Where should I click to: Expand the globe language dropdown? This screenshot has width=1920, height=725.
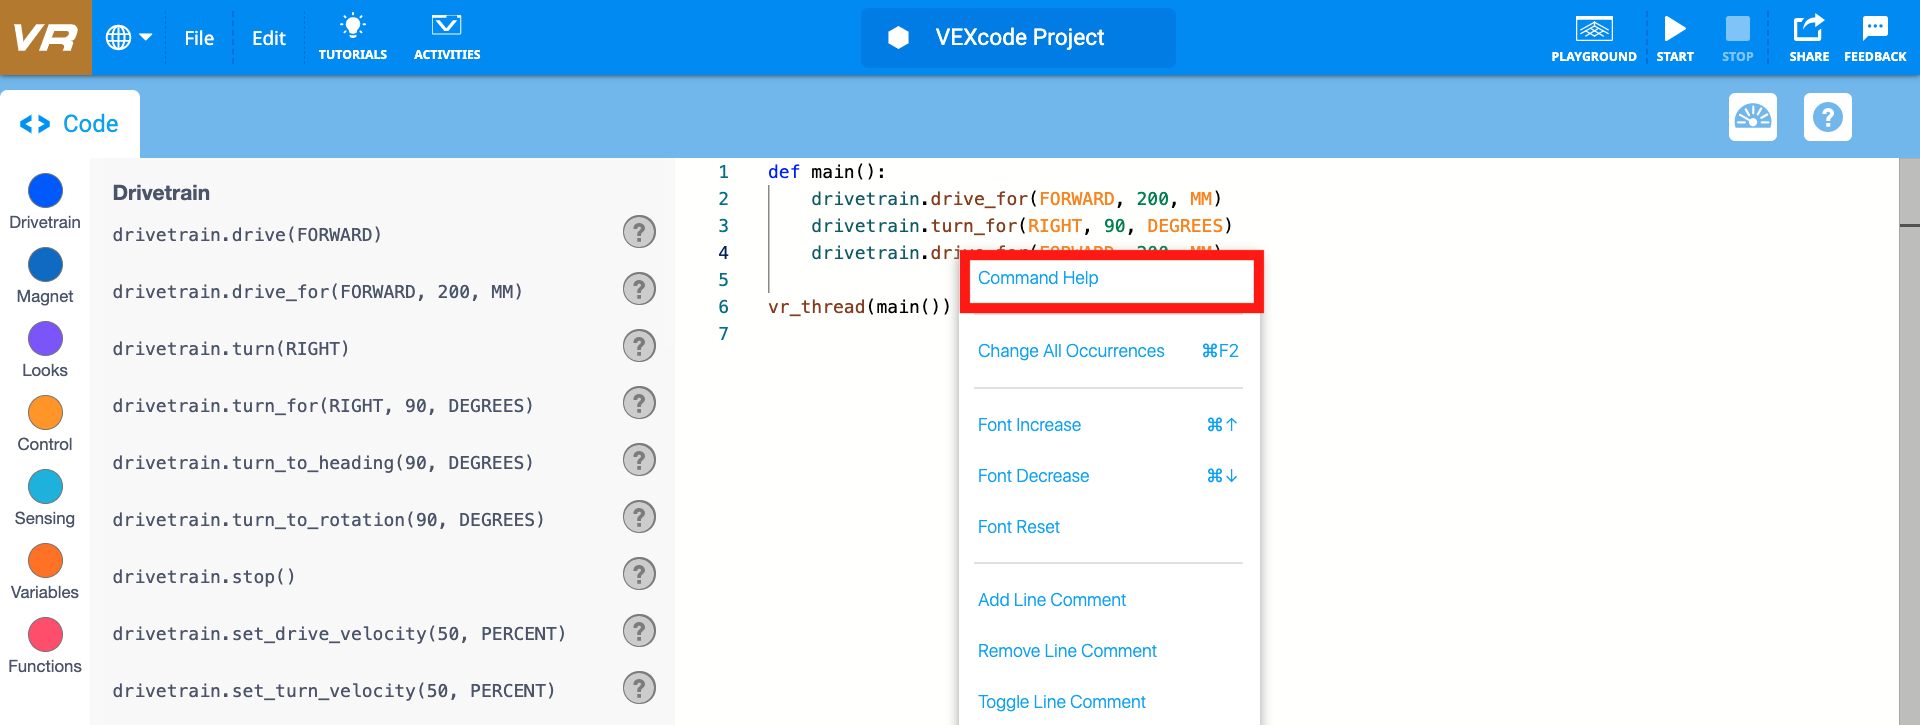129,38
